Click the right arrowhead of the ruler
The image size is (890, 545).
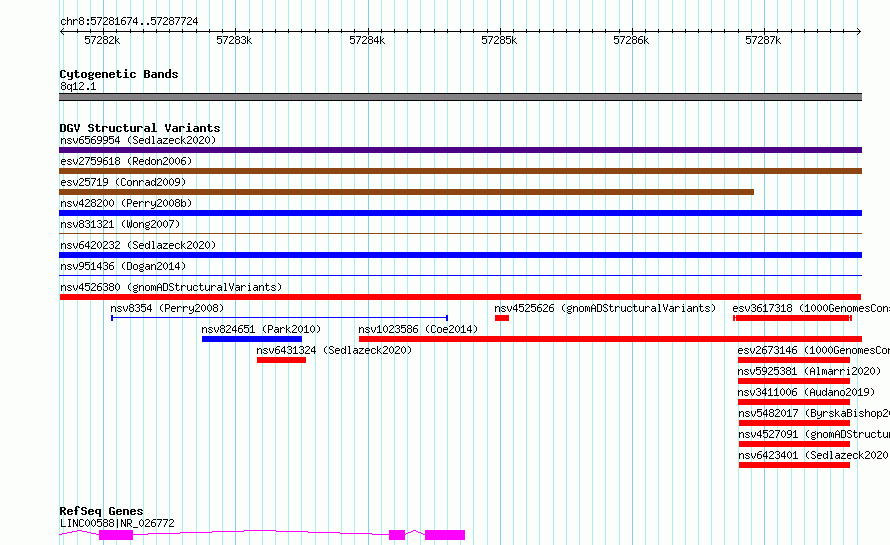point(859,32)
